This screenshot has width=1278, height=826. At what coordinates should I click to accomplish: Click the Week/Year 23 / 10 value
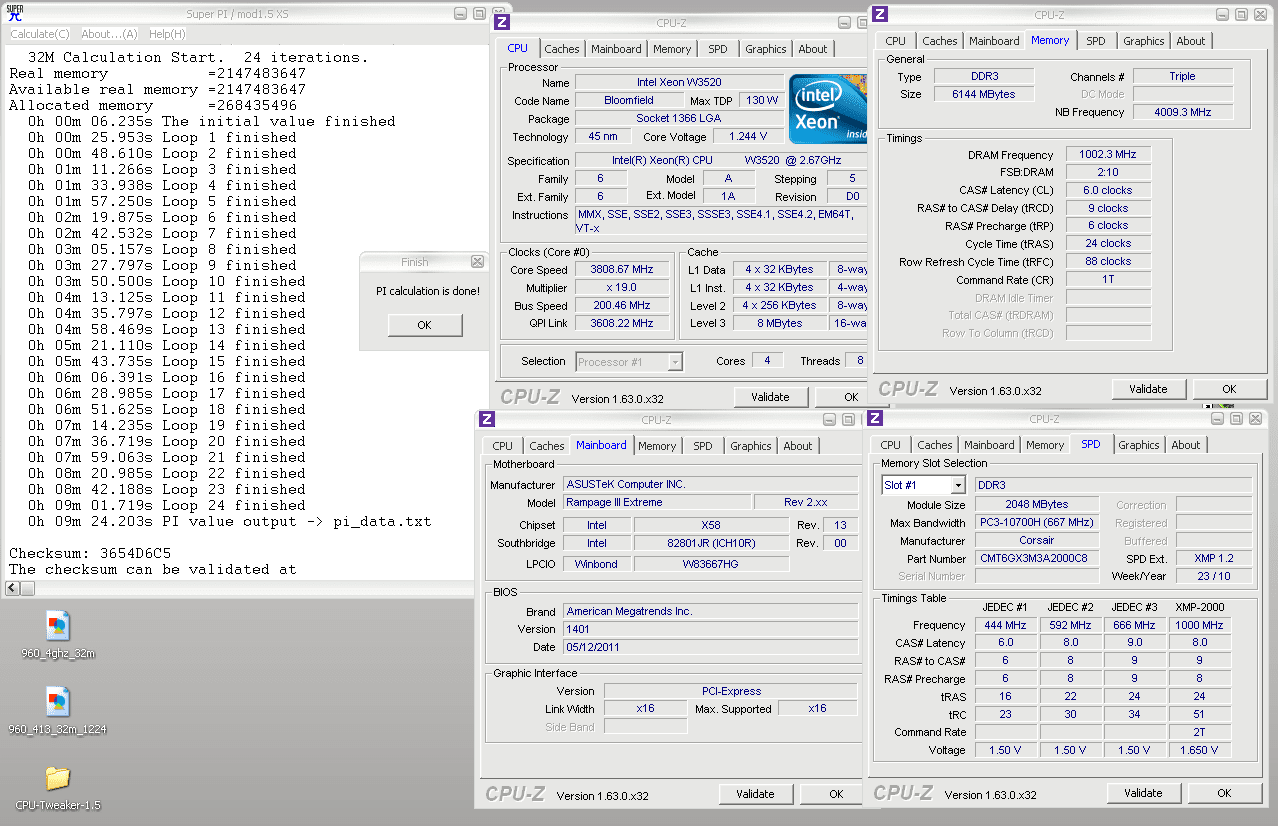tap(1213, 576)
